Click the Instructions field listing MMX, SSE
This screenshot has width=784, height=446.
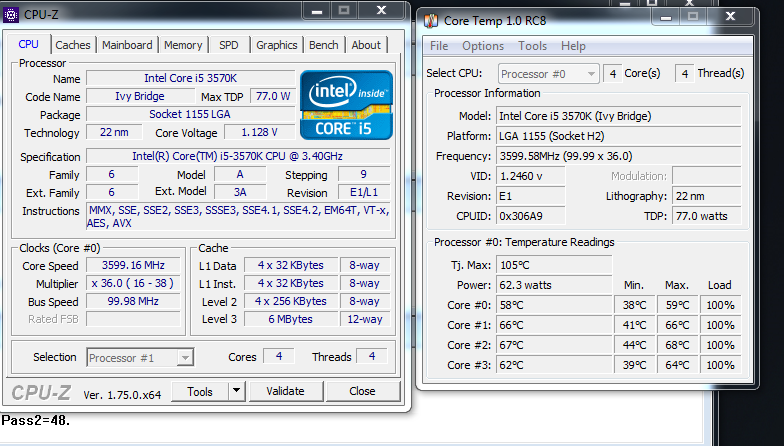coord(238,216)
